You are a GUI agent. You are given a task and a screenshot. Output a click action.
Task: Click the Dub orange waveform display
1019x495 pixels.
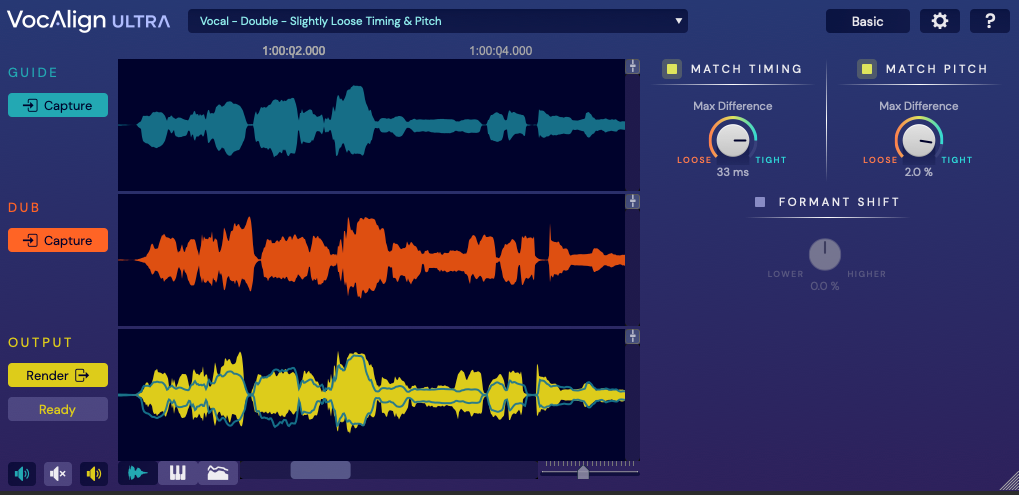click(x=371, y=260)
